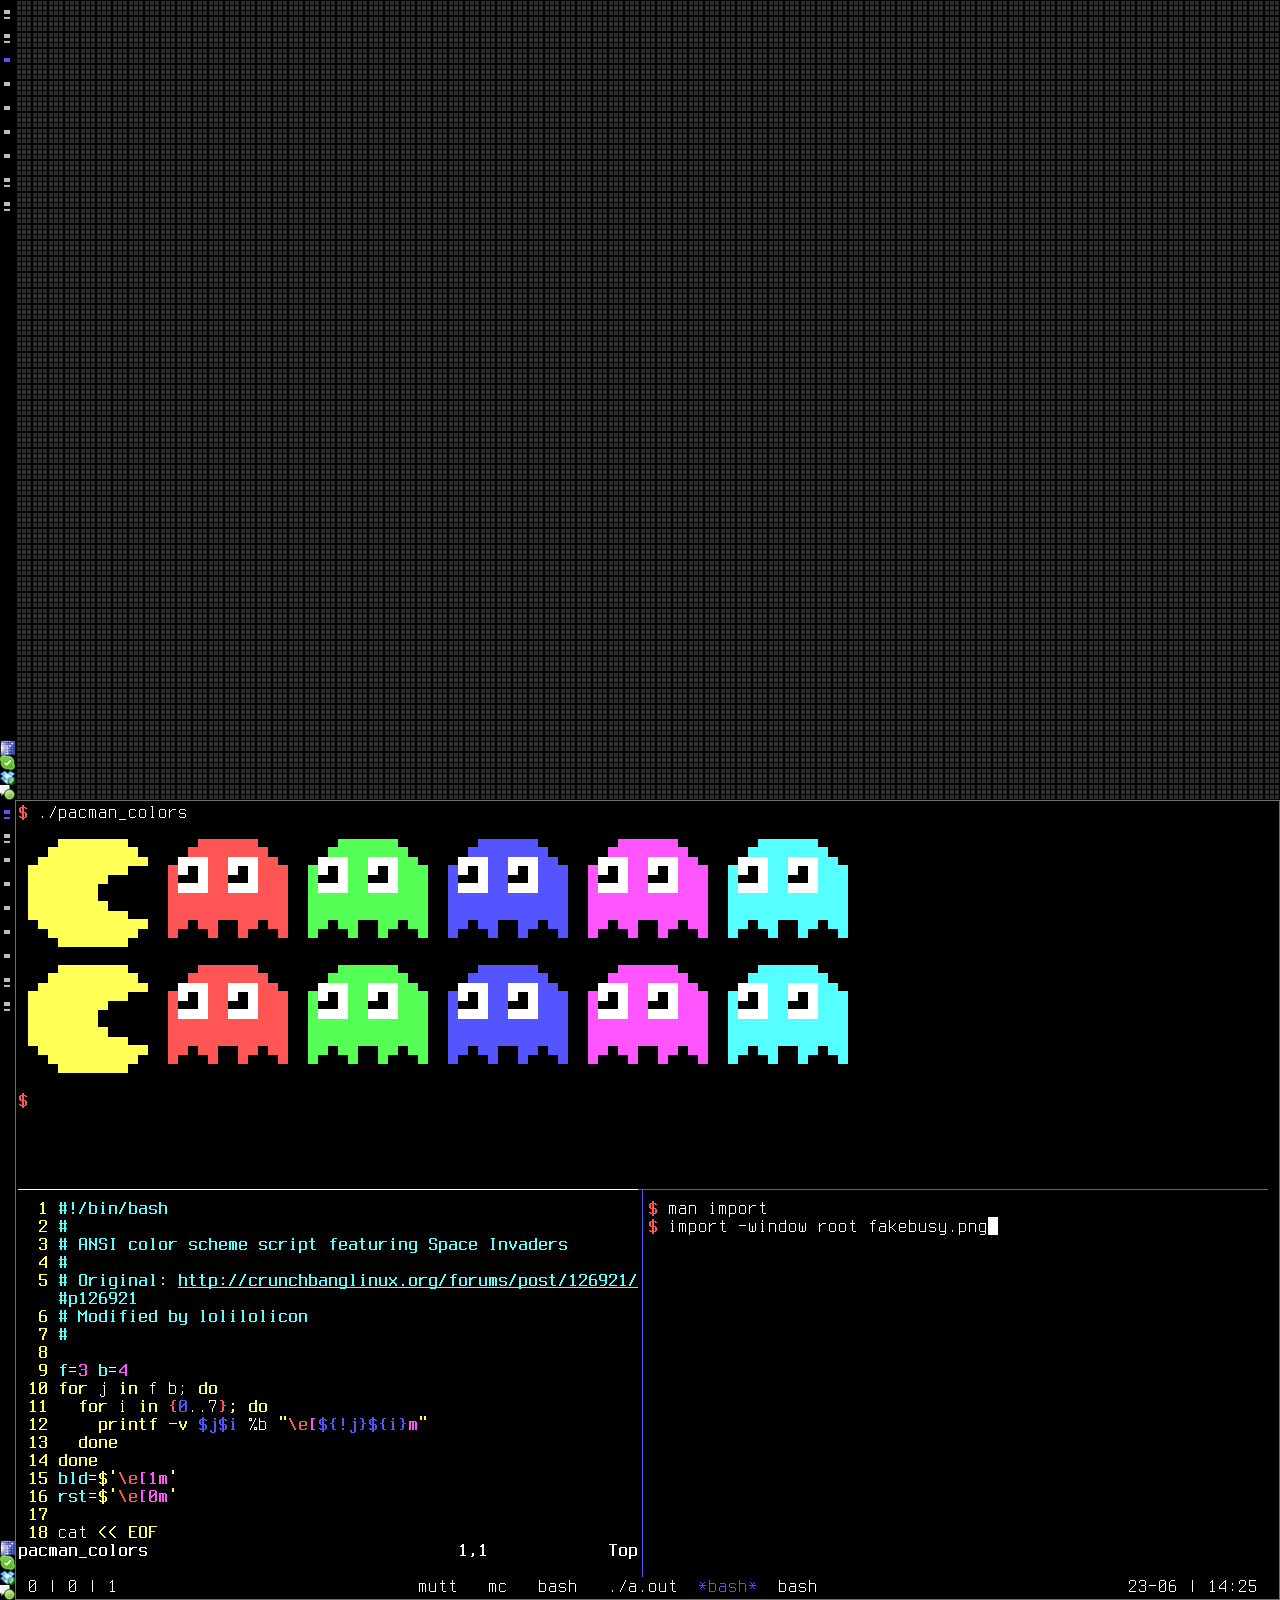Select the active *bash* window tab
The width and height of the screenshot is (1280, 1600).
727,1586
